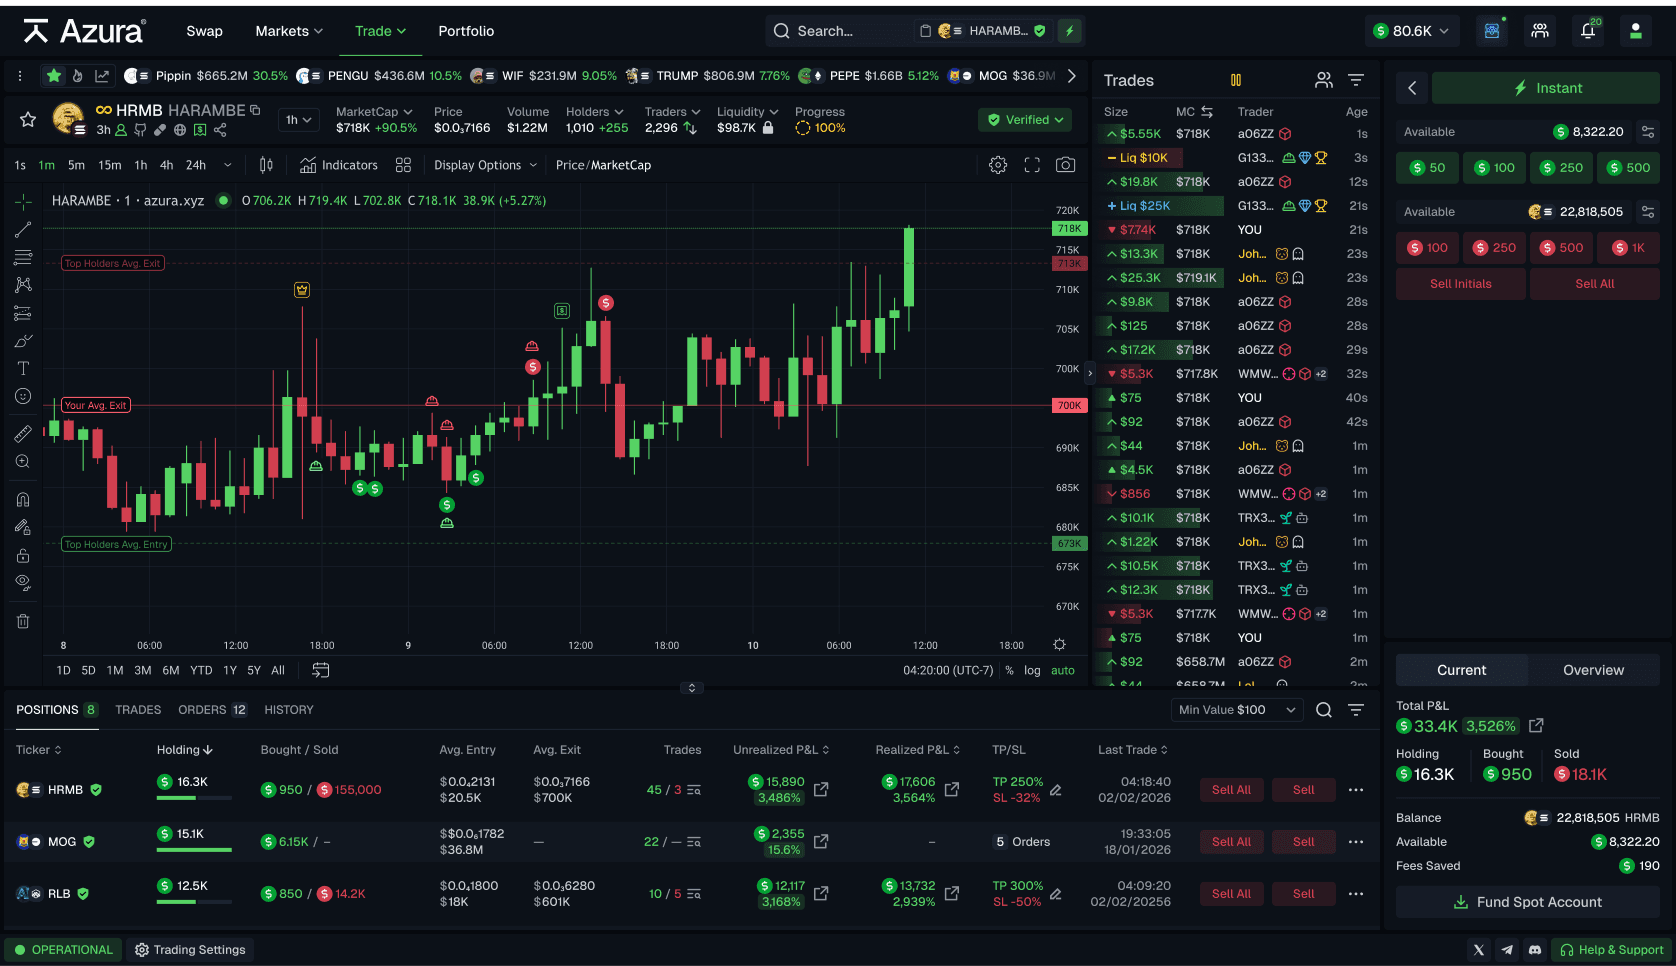Open the Discord link icon
This screenshot has width=1676, height=966.
pos(1535,950)
